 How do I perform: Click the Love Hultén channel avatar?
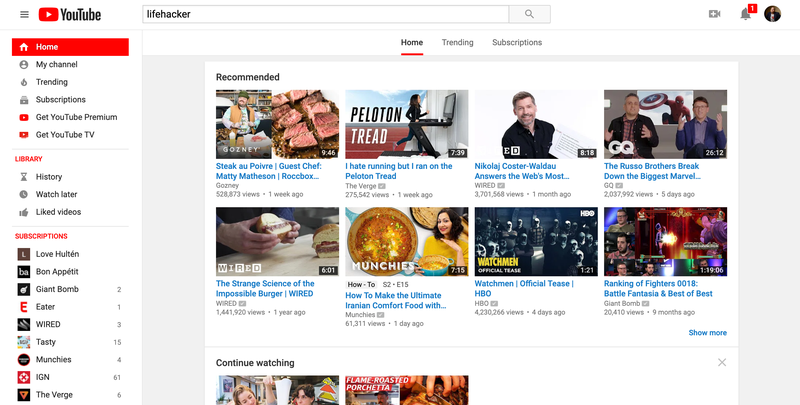(x=23, y=254)
